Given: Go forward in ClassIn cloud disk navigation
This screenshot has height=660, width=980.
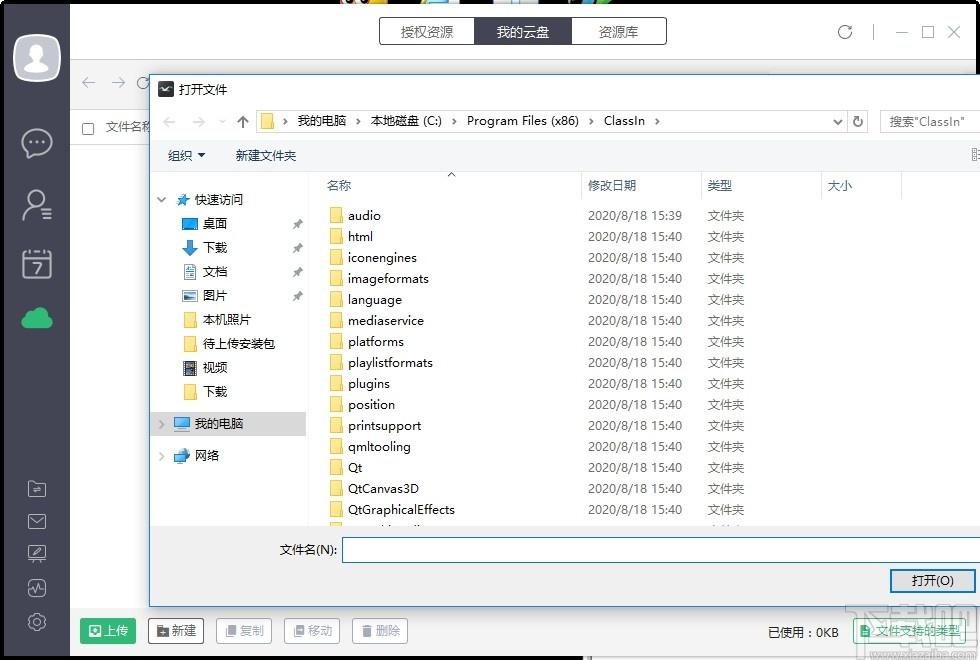Looking at the screenshot, I should [x=118, y=82].
